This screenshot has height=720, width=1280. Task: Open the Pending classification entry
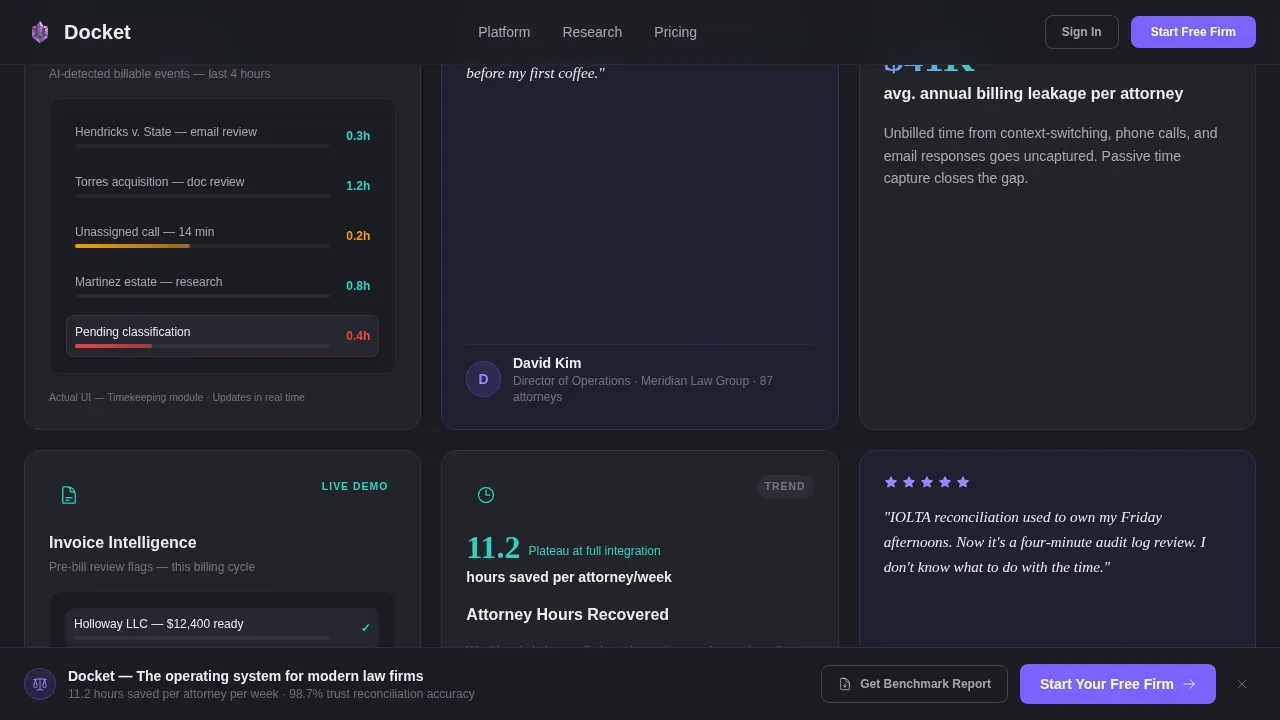222,336
